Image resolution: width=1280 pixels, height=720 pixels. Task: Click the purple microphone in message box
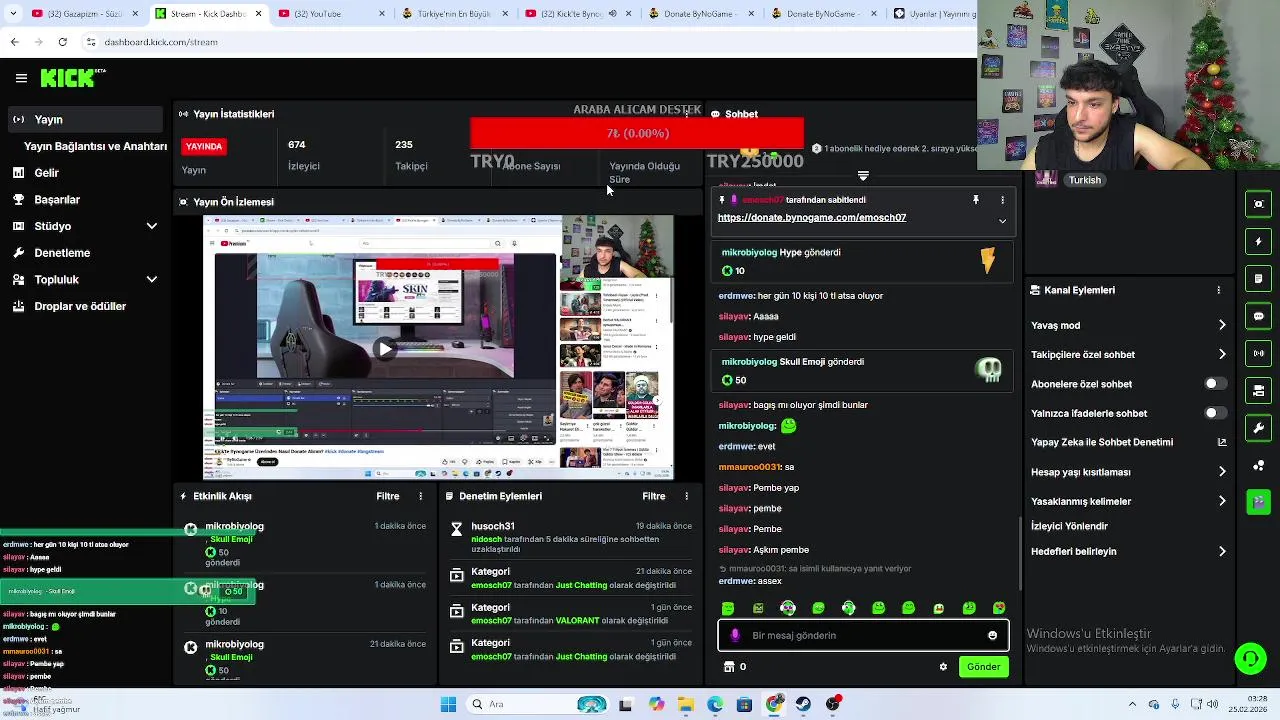point(736,635)
